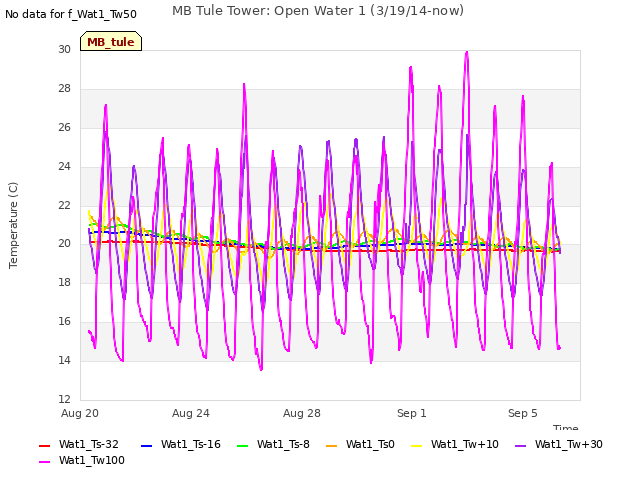This screenshot has height=480, width=640.
Task: Click the purple Wat1_Tw+30 legend swatch
Action: (520, 446)
